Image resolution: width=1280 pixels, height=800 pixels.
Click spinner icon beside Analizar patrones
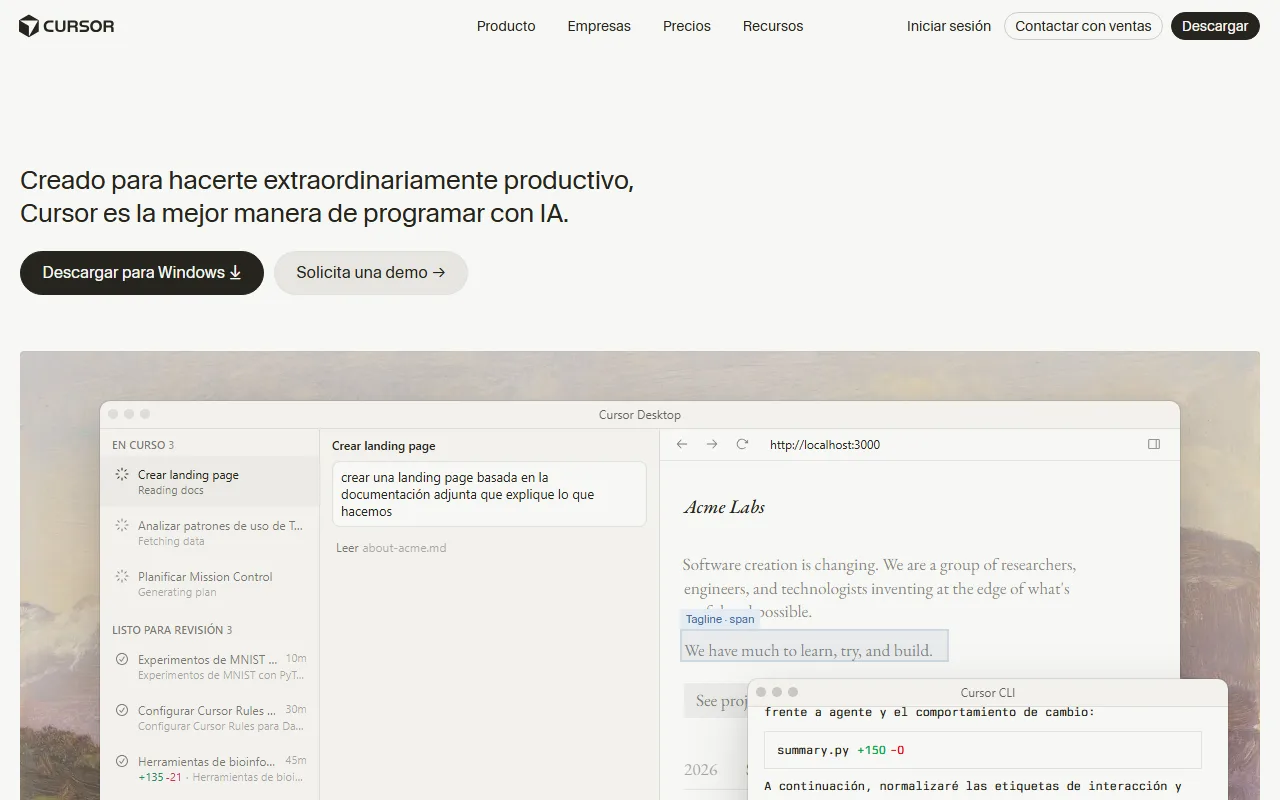[122, 526]
